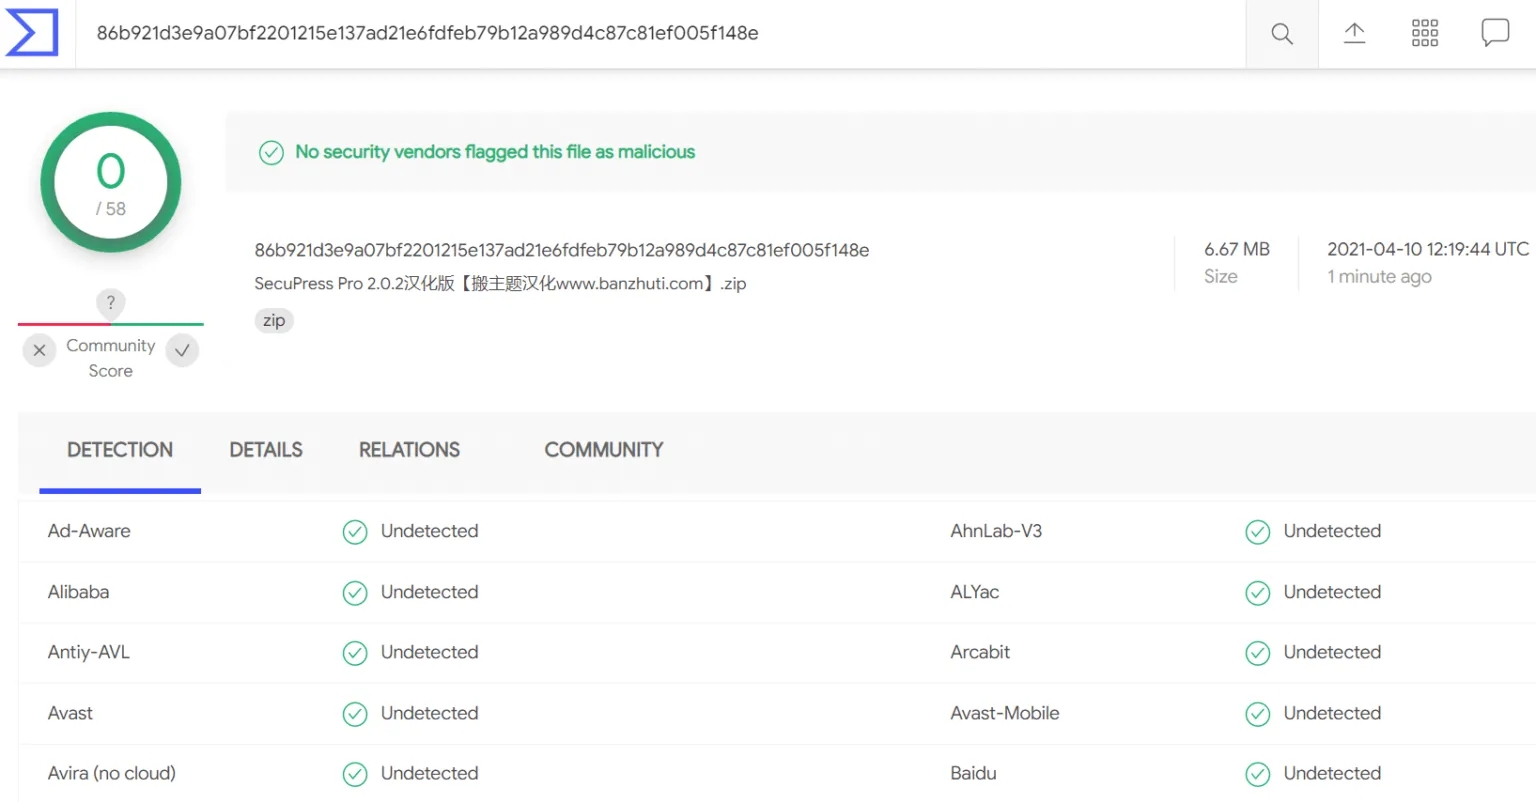Click the Undetected result text for Ad-Aware

click(429, 531)
